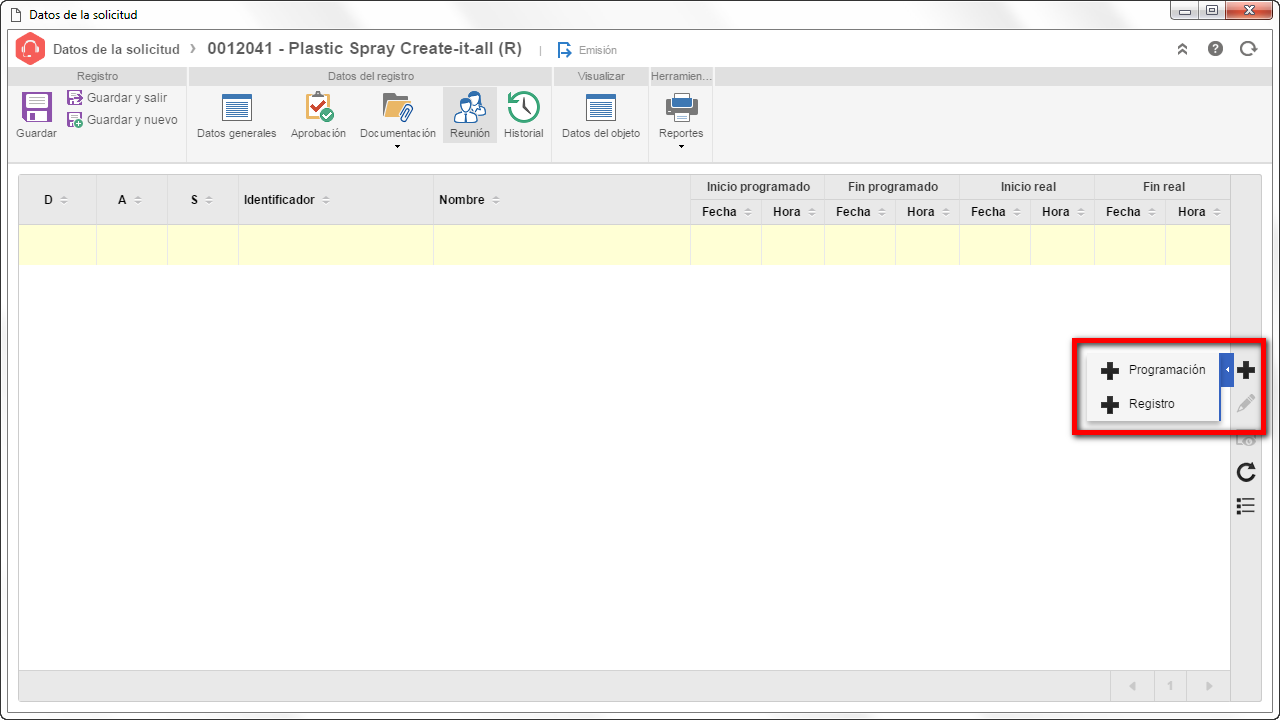The image size is (1280, 720).
Task: Open Datos del objeto view
Action: coord(601,116)
